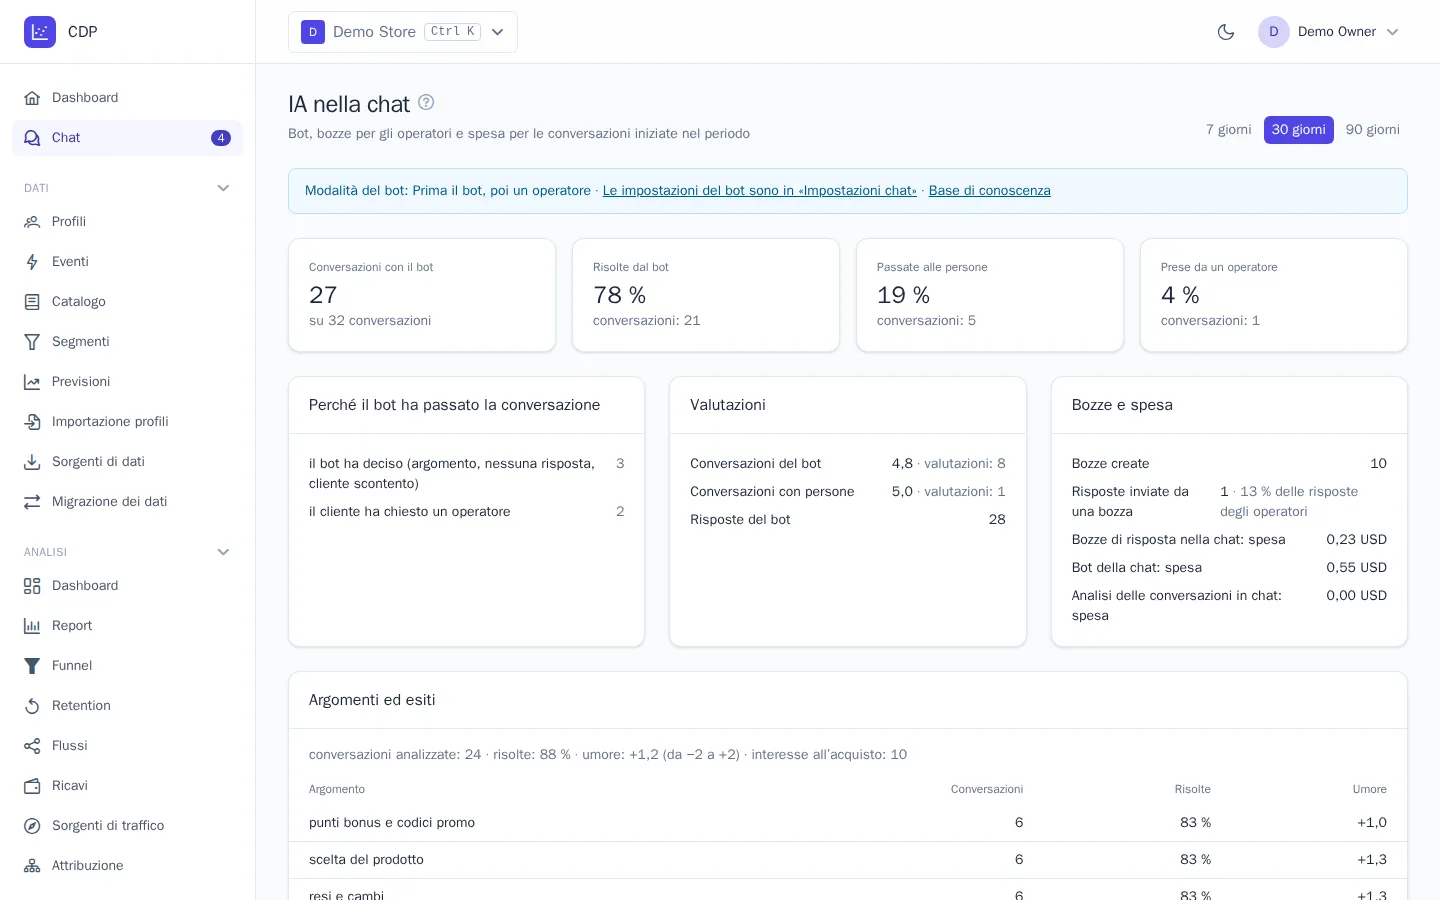This screenshot has width=1440, height=900.
Task: Click the scelta del prodotto row
Action: (848, 860)
